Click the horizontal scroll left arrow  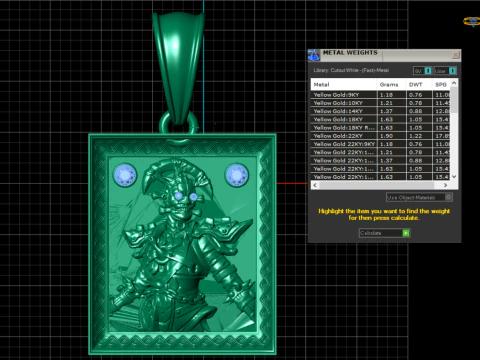click(x=315, y=185)
